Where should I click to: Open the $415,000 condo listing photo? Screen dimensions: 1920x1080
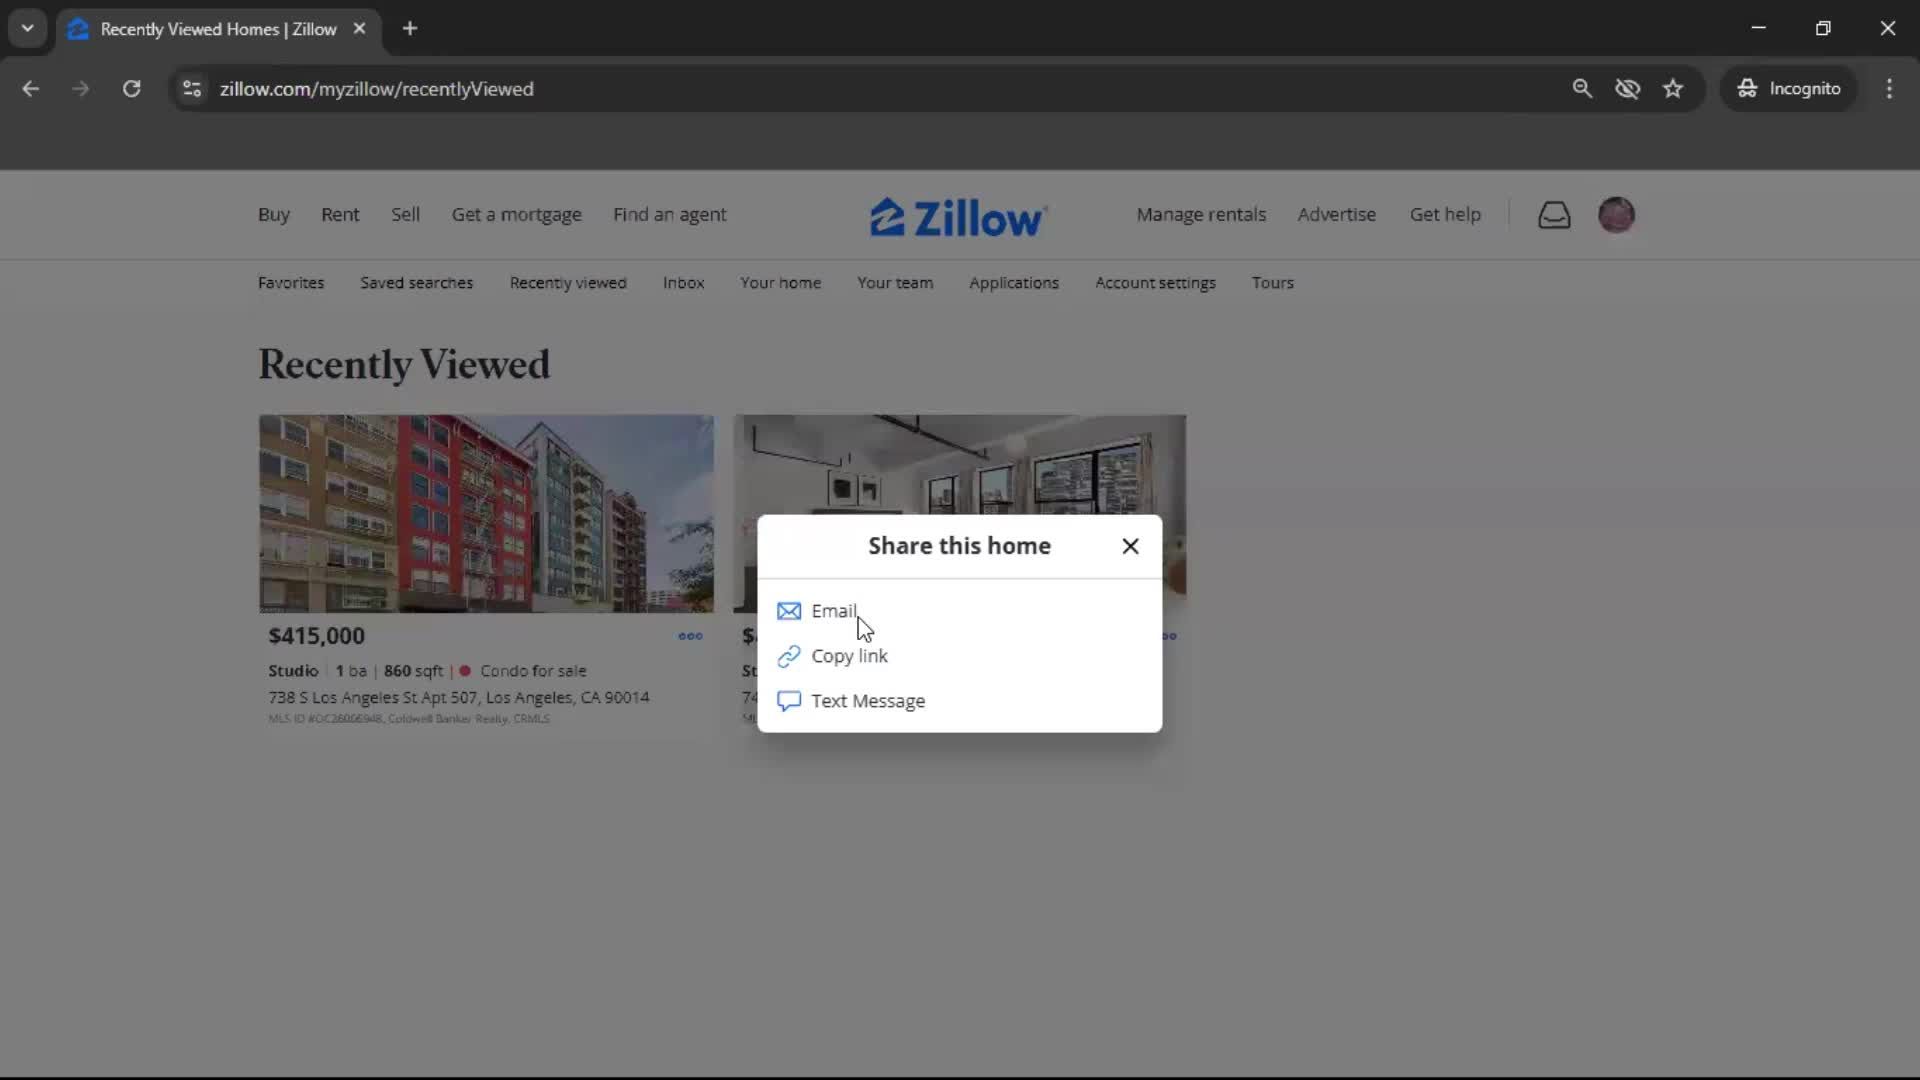click(x=486, y=513)
